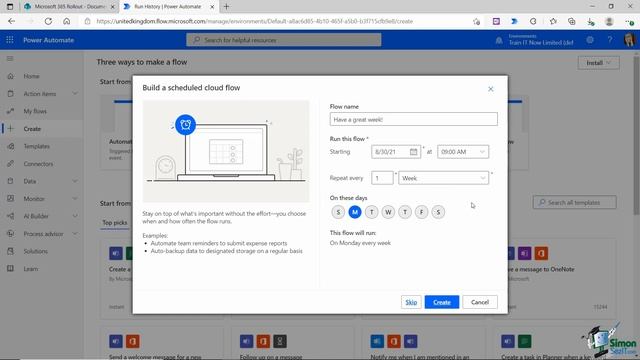
Task: Click the Create button in dialog
Action: pyautogui.click(x=442, y=302)
